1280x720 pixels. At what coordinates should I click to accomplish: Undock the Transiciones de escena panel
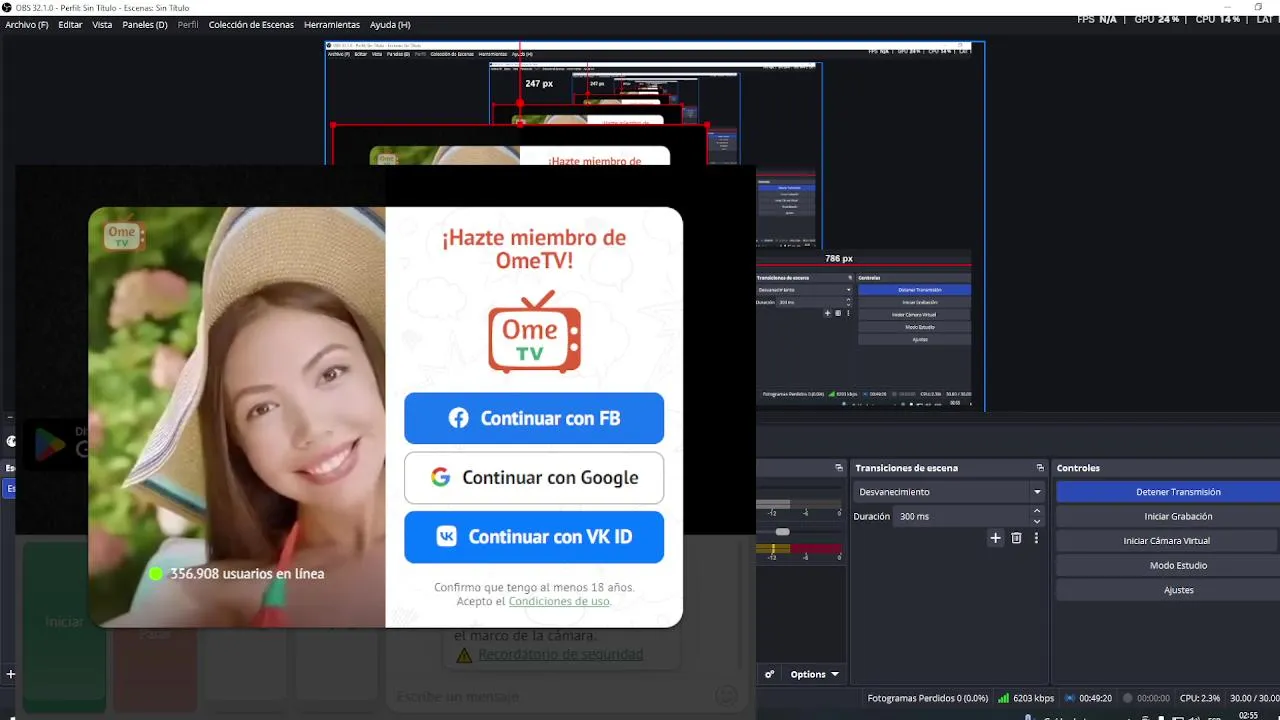pos(1040,468)
